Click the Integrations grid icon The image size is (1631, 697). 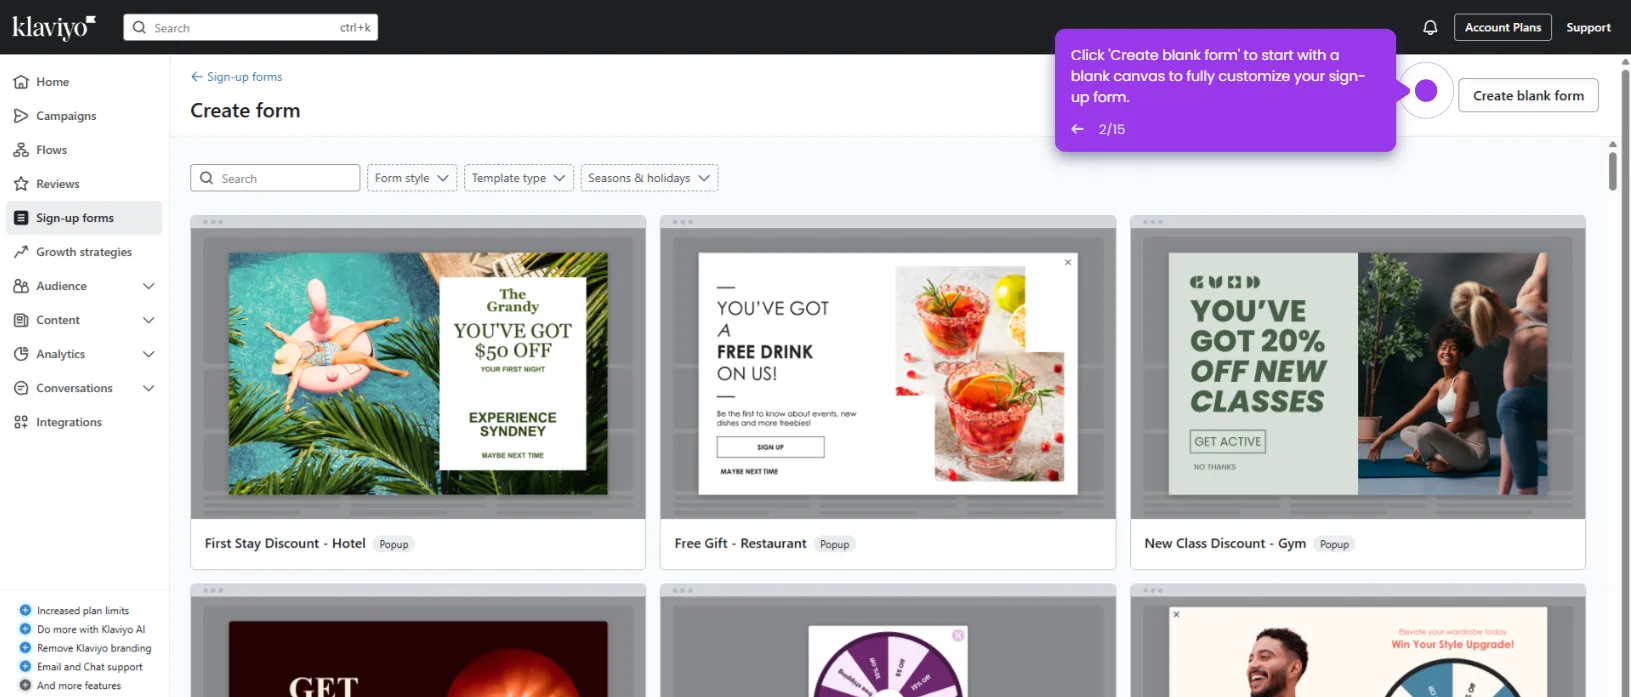point(21,422)
